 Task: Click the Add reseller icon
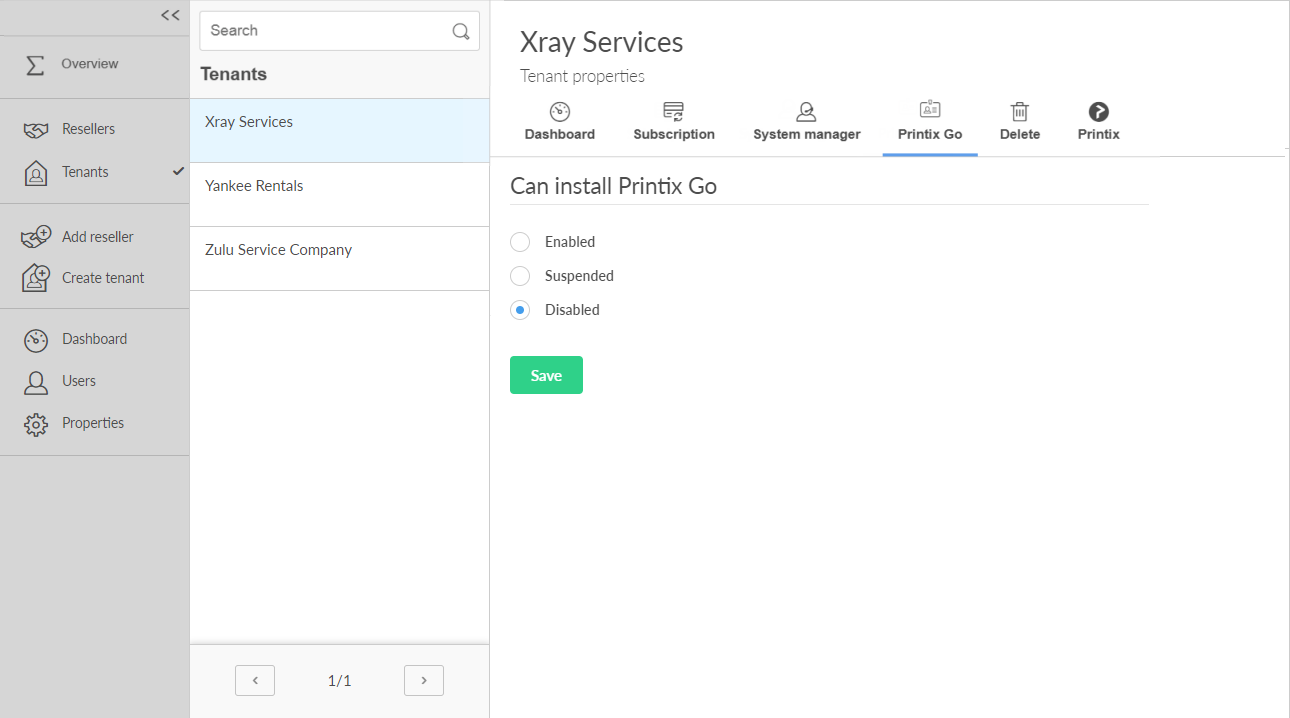point(36,237)
